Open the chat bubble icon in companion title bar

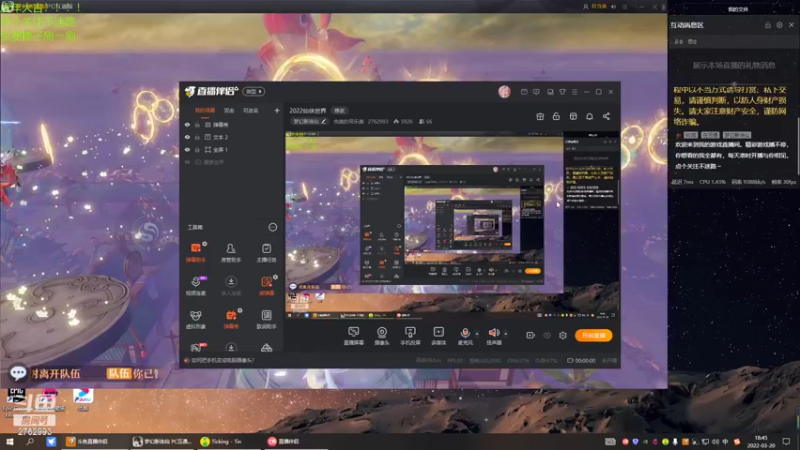tap(536, 92)
